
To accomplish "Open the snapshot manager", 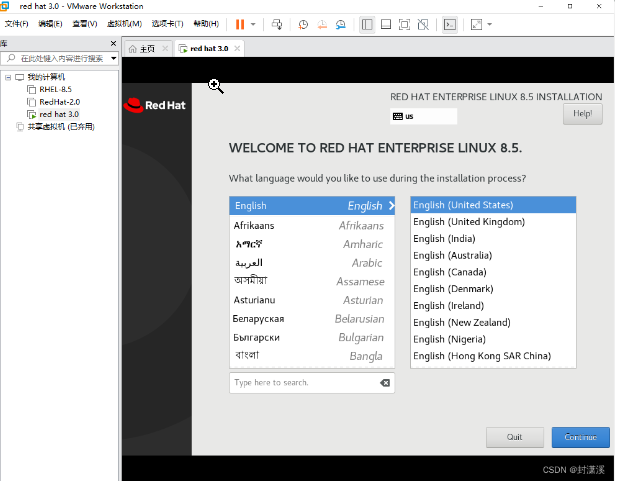I will tap(341, 24).
